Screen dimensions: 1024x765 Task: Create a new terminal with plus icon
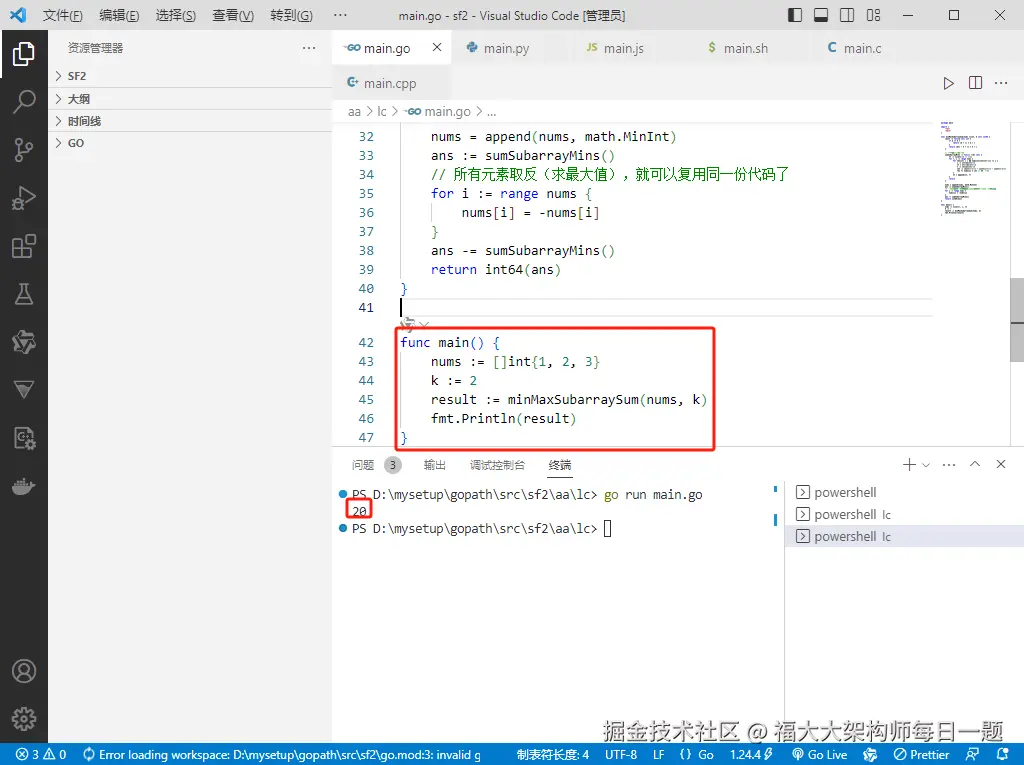click(x=908, y=464)
